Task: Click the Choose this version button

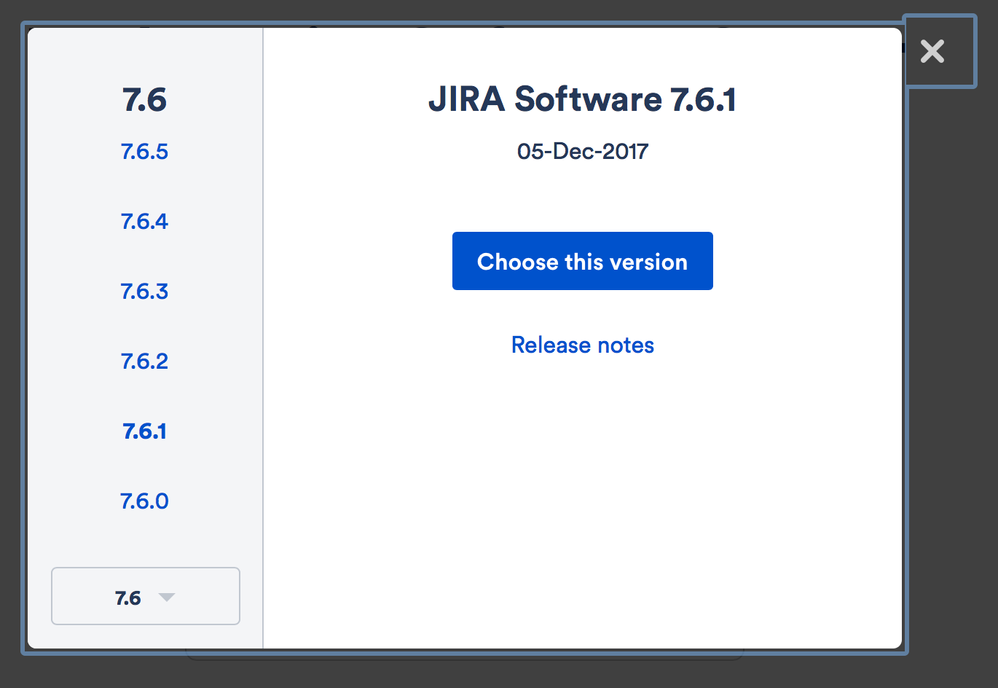Action: pos(582,261)
